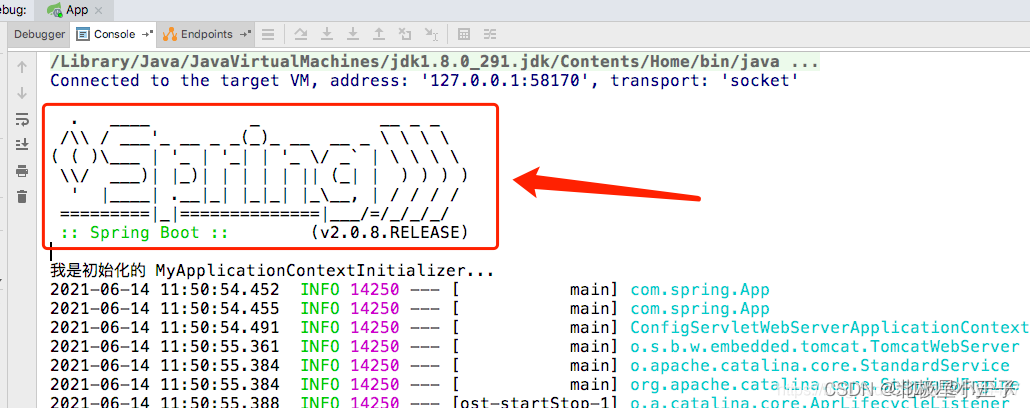Switch to the Debugger tab
Viewport: 1030px width, 408px height.
39,34
